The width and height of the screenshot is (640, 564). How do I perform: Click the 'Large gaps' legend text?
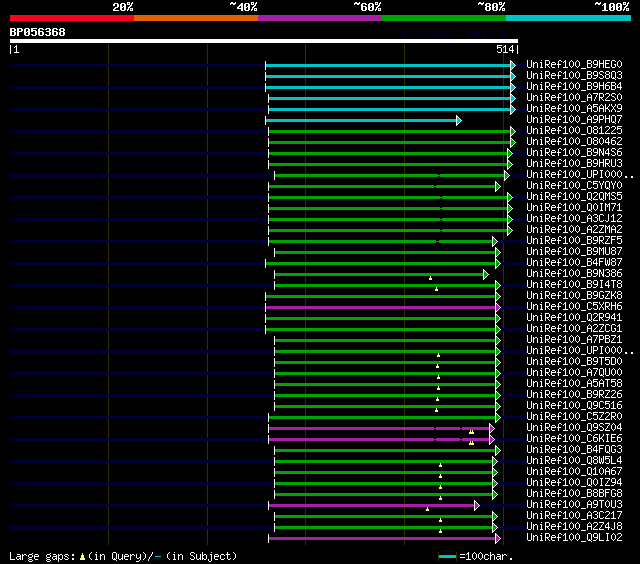click(x=42, y=556)
